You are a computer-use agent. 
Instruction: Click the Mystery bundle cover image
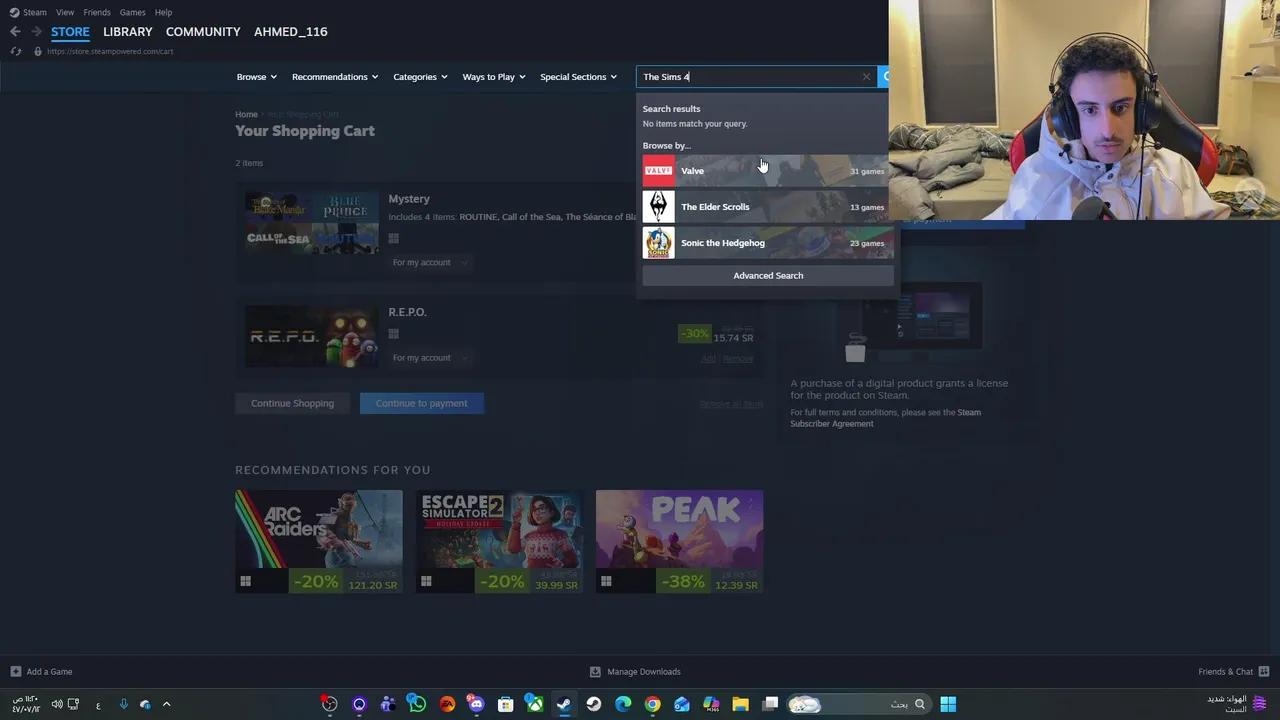click(x=312, y=224)
